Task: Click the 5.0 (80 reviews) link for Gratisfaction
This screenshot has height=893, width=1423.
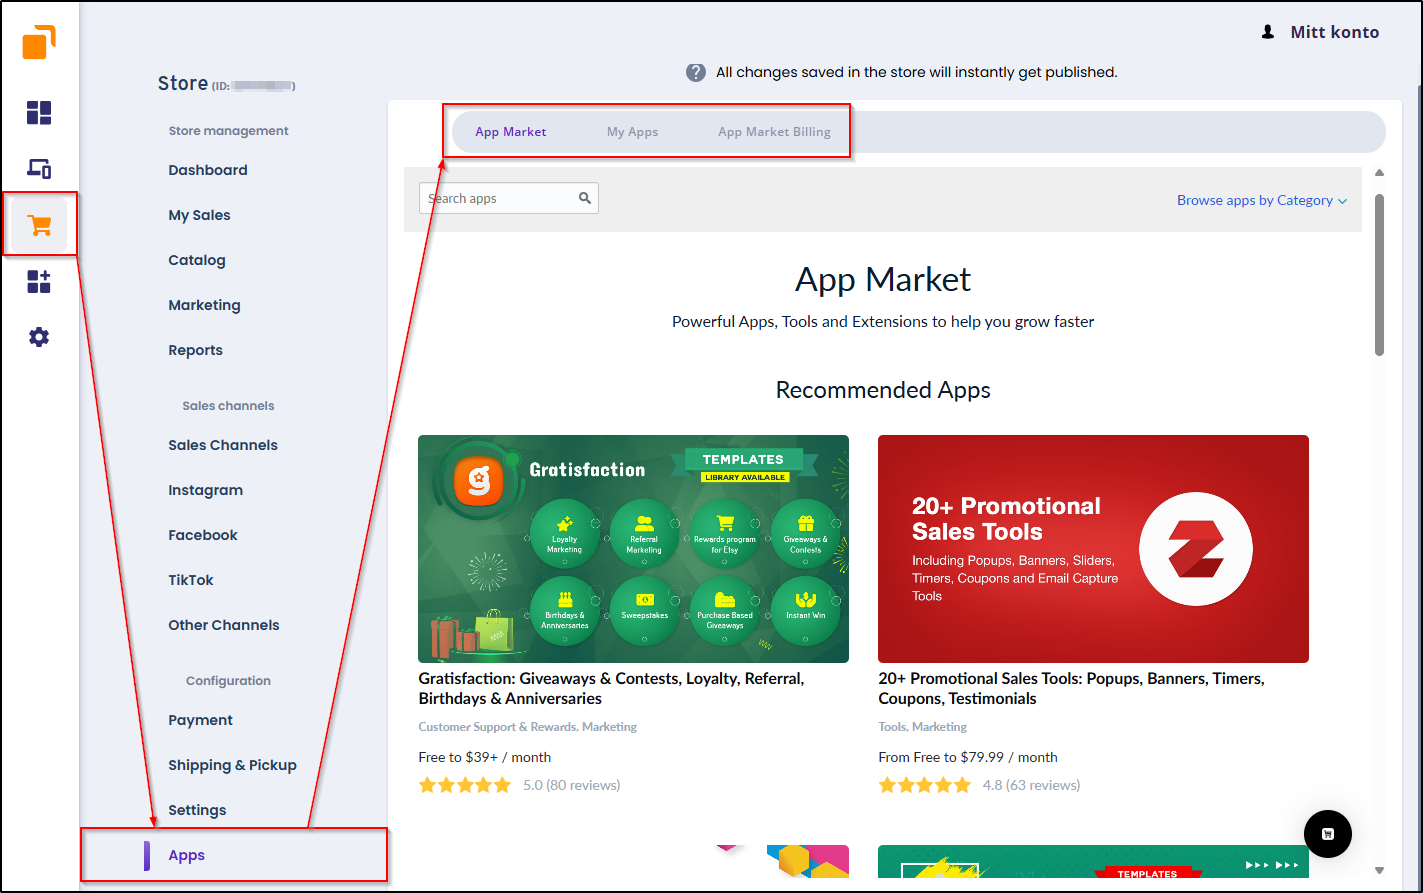Action: pos(572,785)
